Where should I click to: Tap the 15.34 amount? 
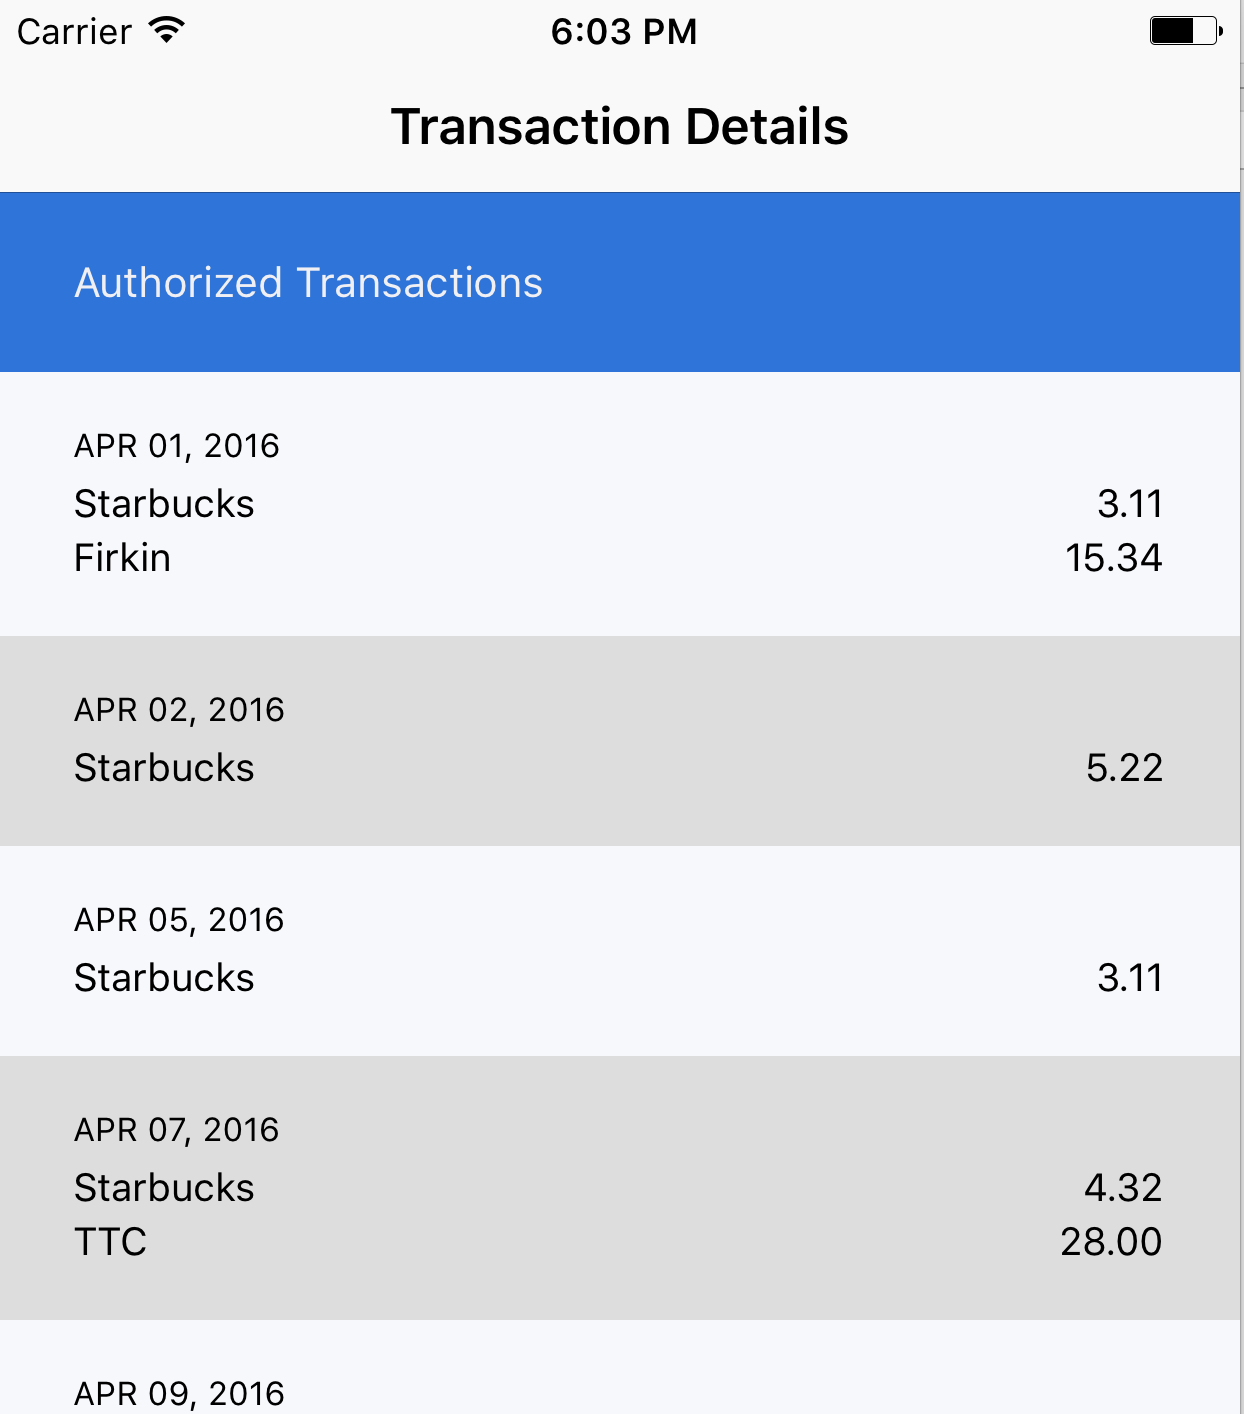tap(1113, 558)
